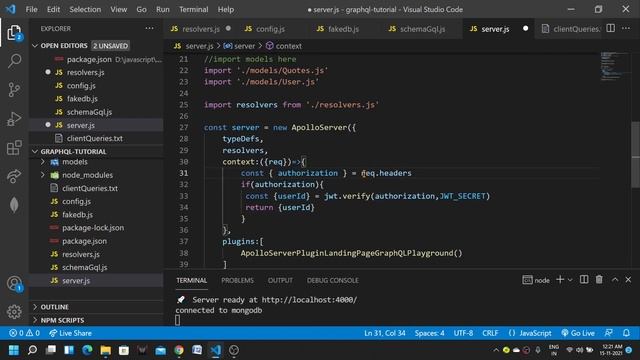Image resolution: width=640 pixels, height=360 pixels.
Task: Open the Edit menu
Action: [53, 9]
